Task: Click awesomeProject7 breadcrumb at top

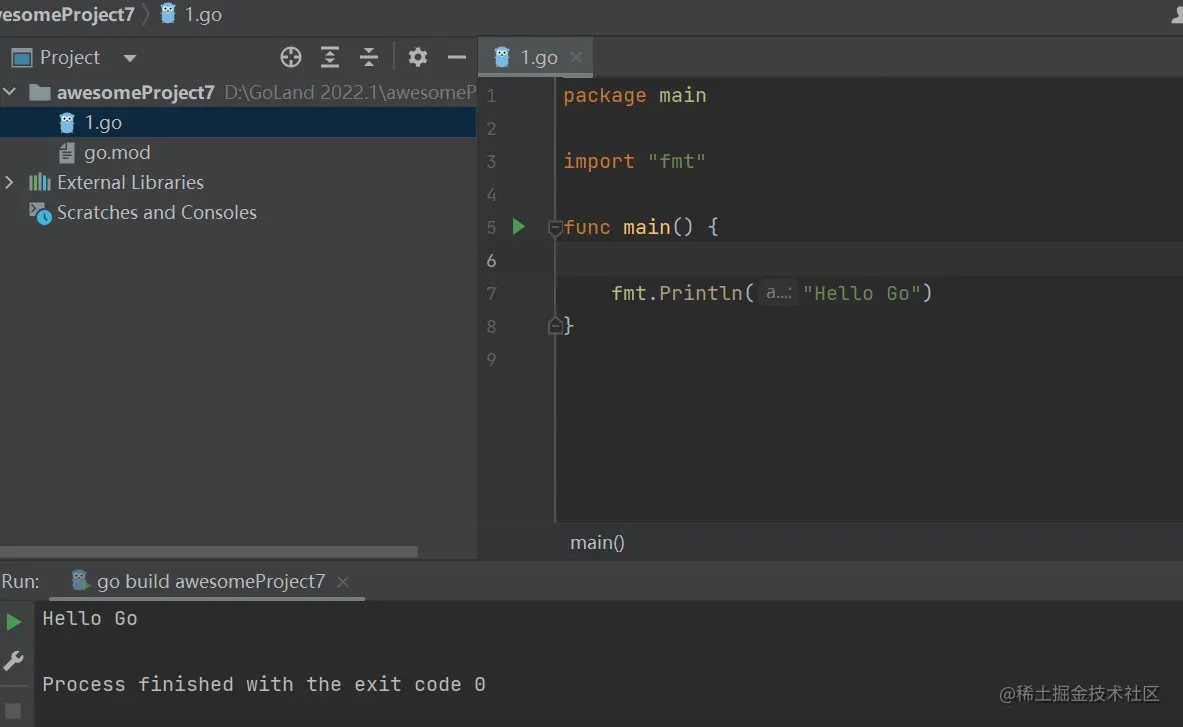Action: 67,14
